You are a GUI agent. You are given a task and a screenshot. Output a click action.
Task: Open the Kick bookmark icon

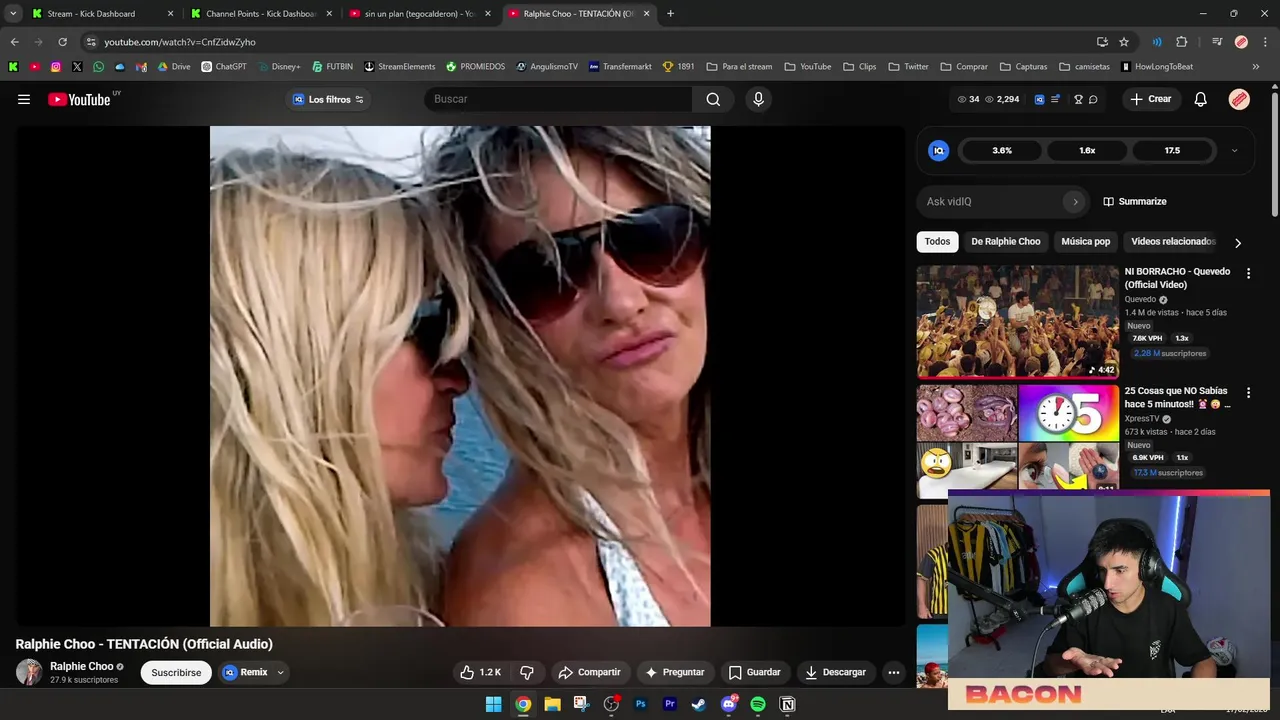click(13, 67)
